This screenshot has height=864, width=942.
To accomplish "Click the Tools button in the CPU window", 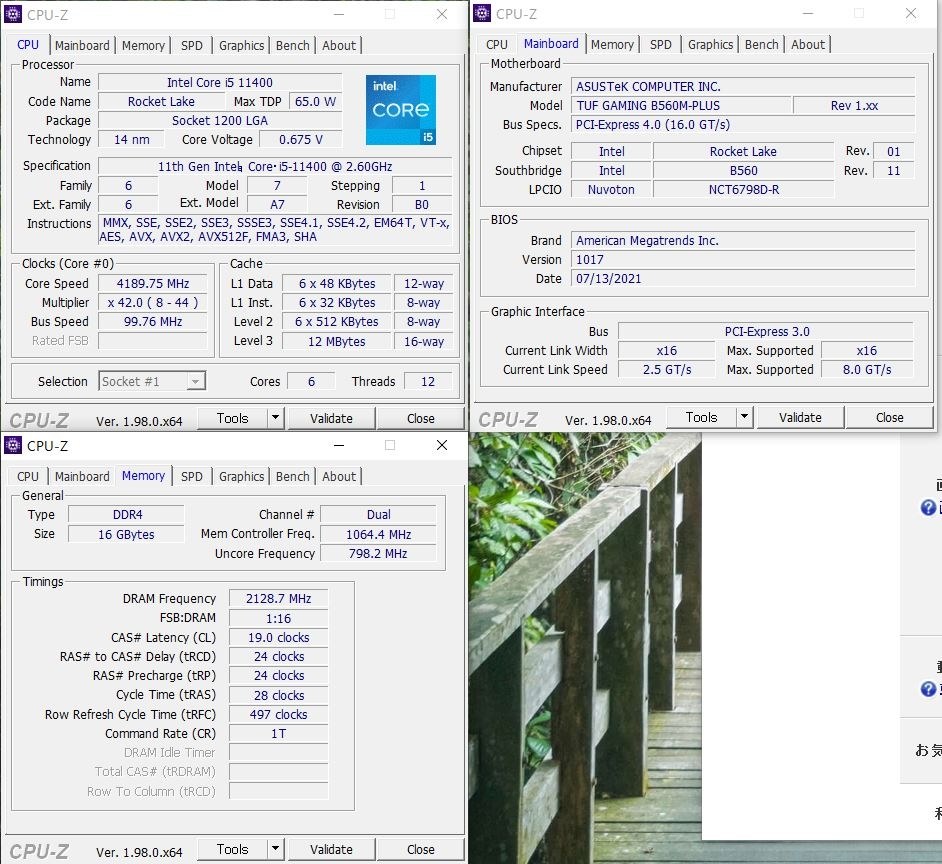I will coord(232,418).
